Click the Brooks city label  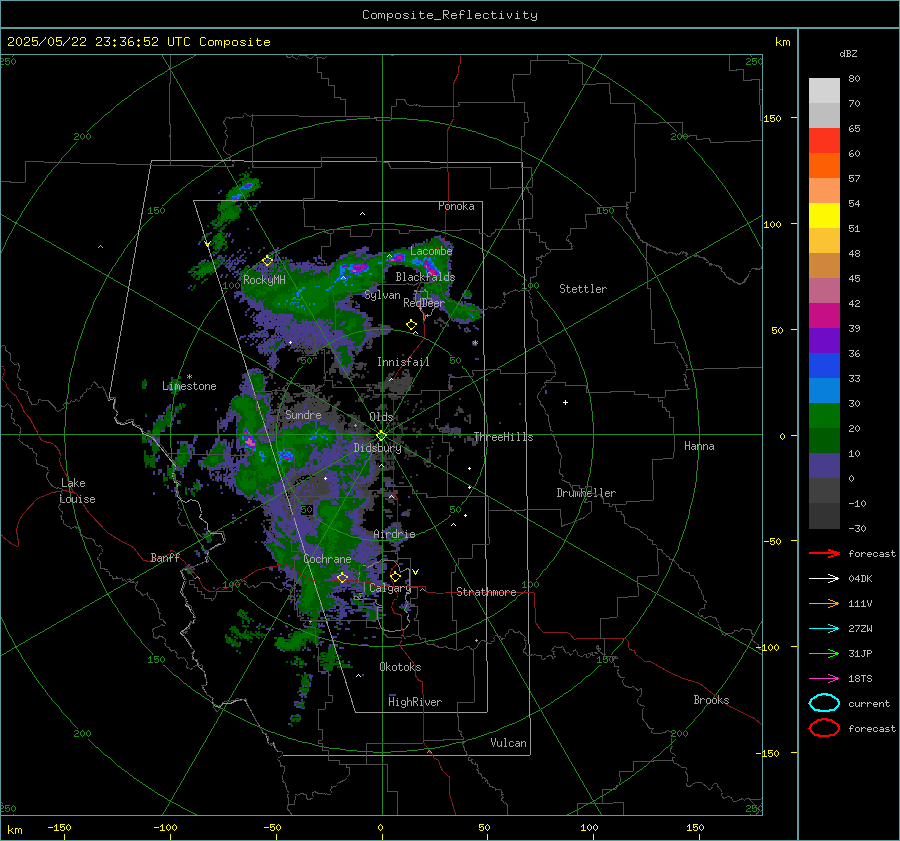click(711, 700)
